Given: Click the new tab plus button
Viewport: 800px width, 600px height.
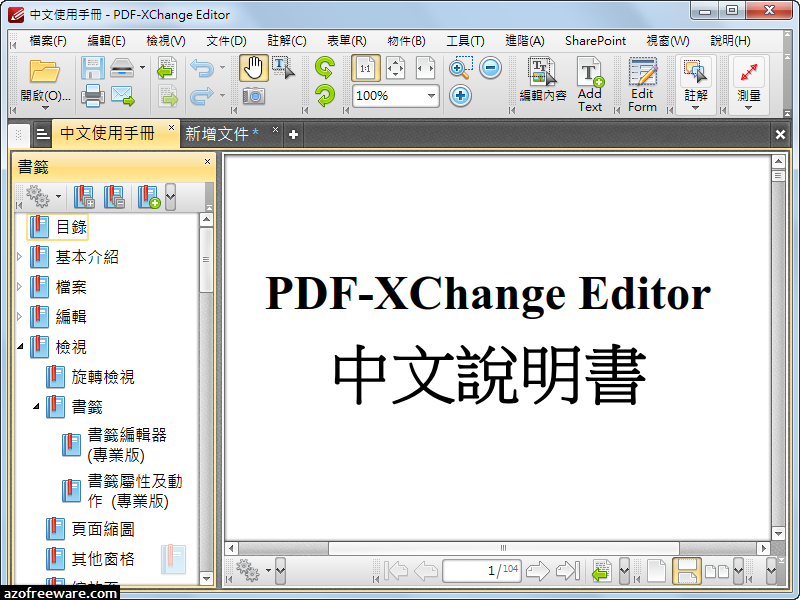Looking at the screenshot, I should (x=293, y=135).
